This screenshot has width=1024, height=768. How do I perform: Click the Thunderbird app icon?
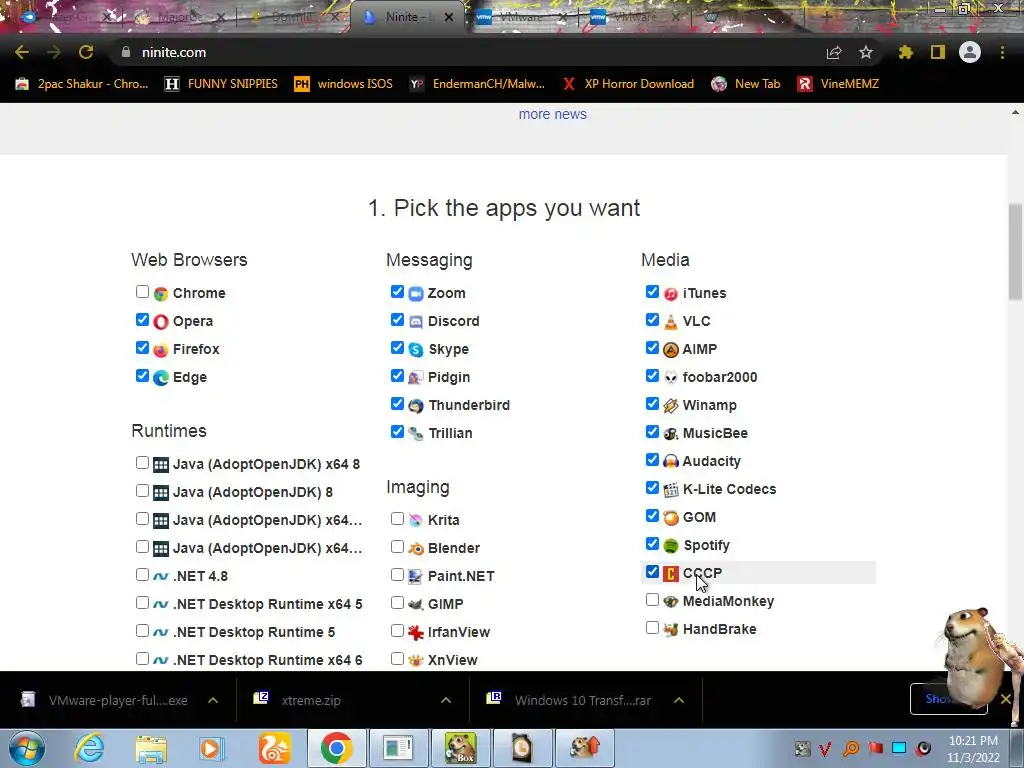416,406
